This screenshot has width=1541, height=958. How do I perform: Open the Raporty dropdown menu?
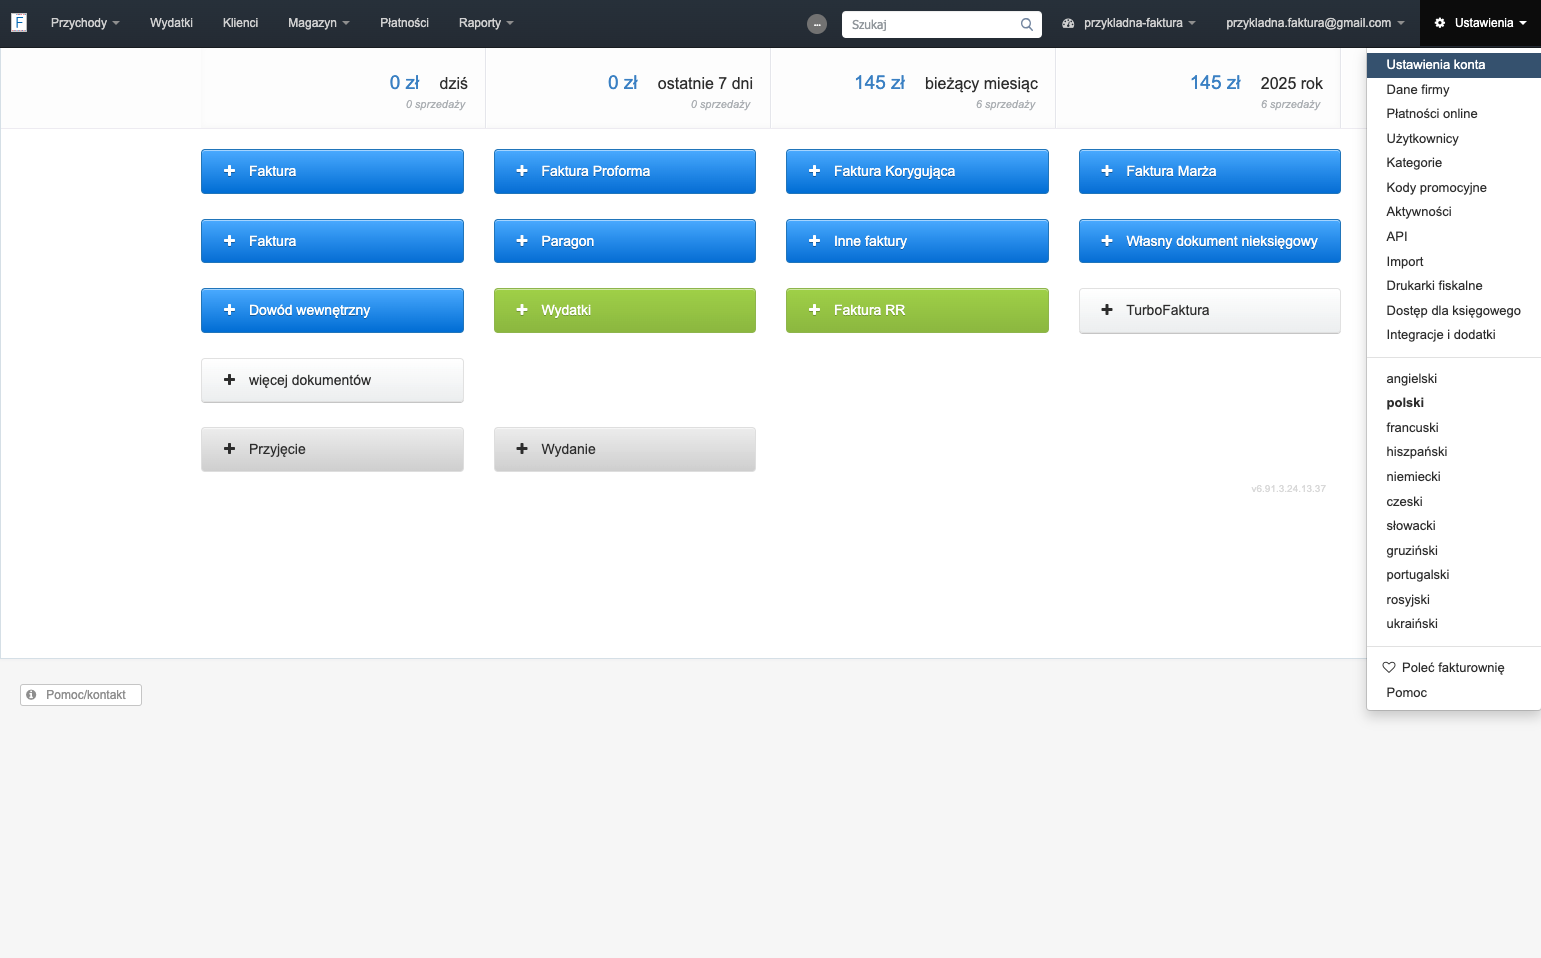tap(486, 23)
